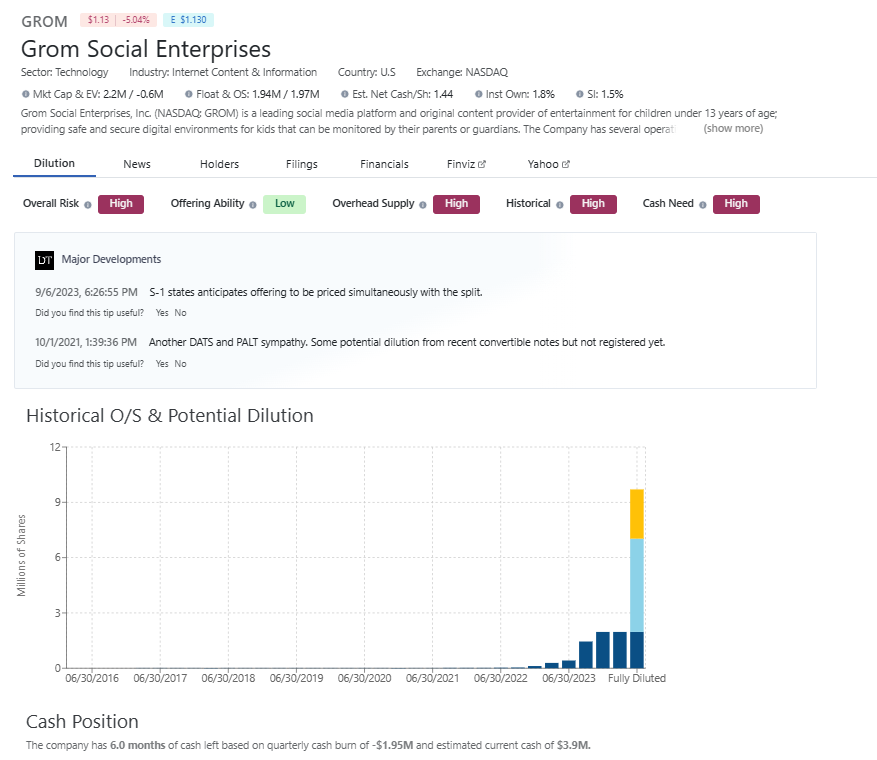Screen dimensions: 877x760
Task: Open the Holders tab
Action: 219,164
